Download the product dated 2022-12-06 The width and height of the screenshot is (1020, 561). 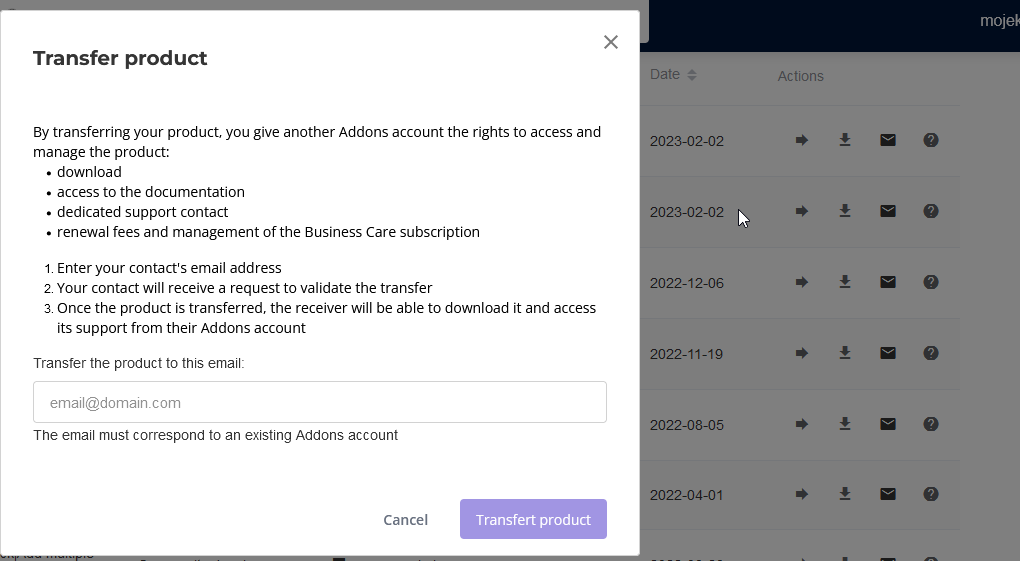[x=845, y=282]
